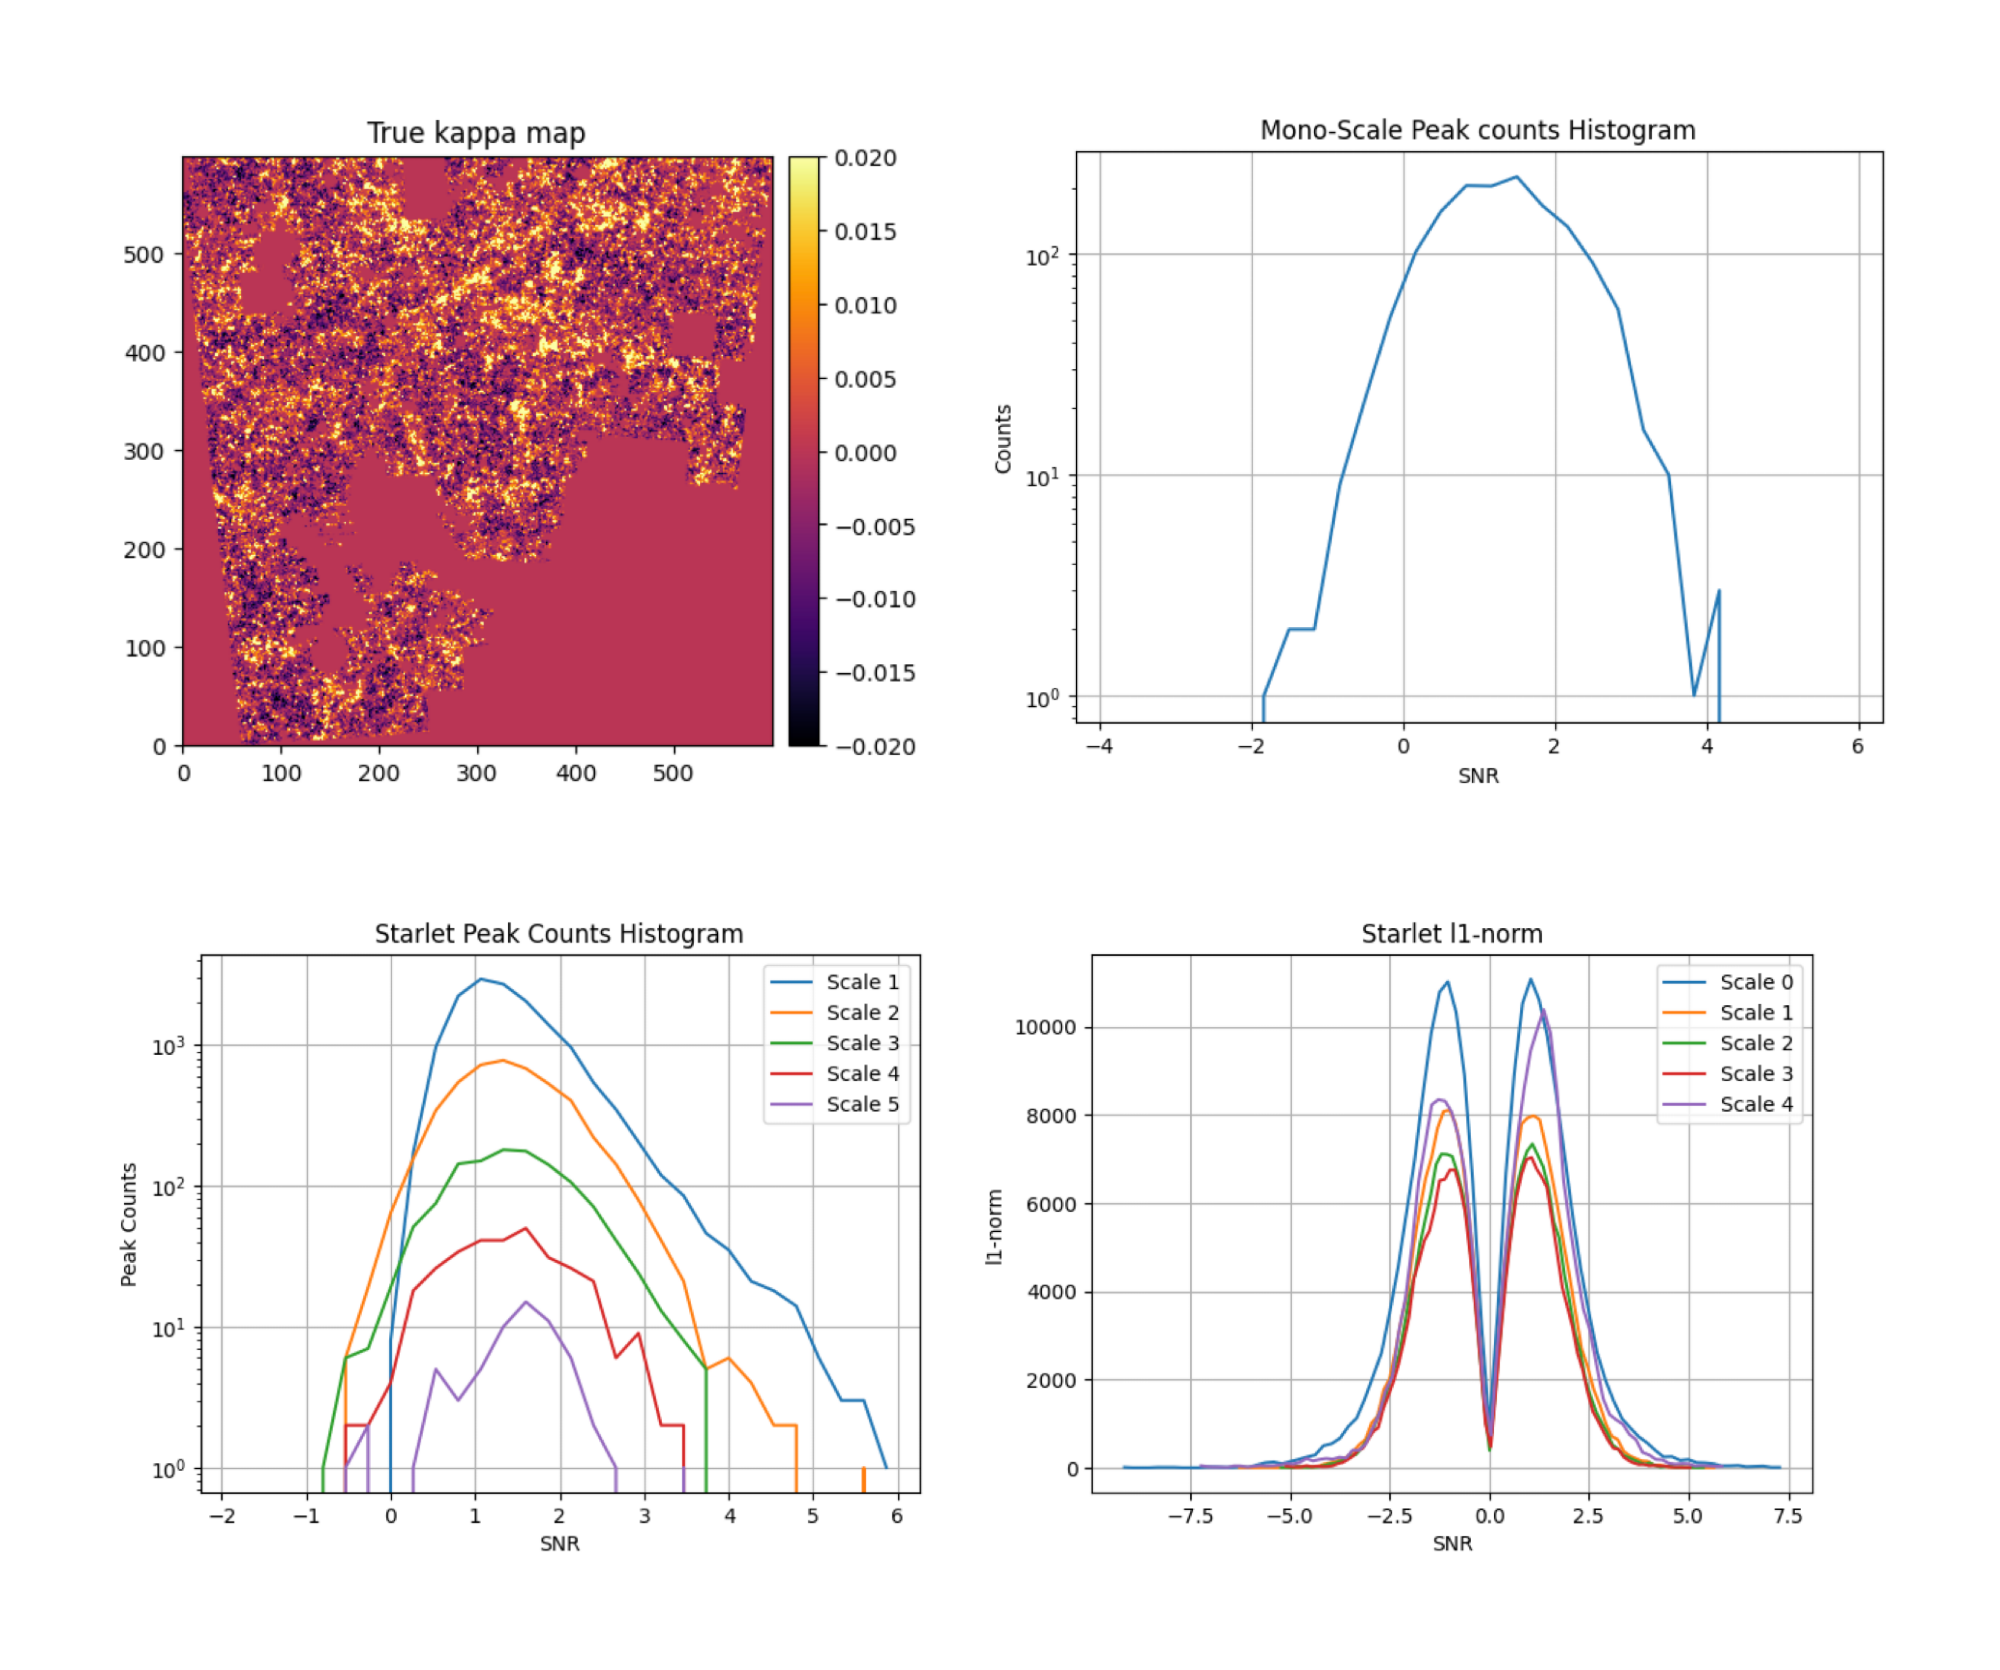2000x1670 pixels.
Task: Click 'SNR' label under starlet l1-norm plot
Action: pos(1452,1544)
